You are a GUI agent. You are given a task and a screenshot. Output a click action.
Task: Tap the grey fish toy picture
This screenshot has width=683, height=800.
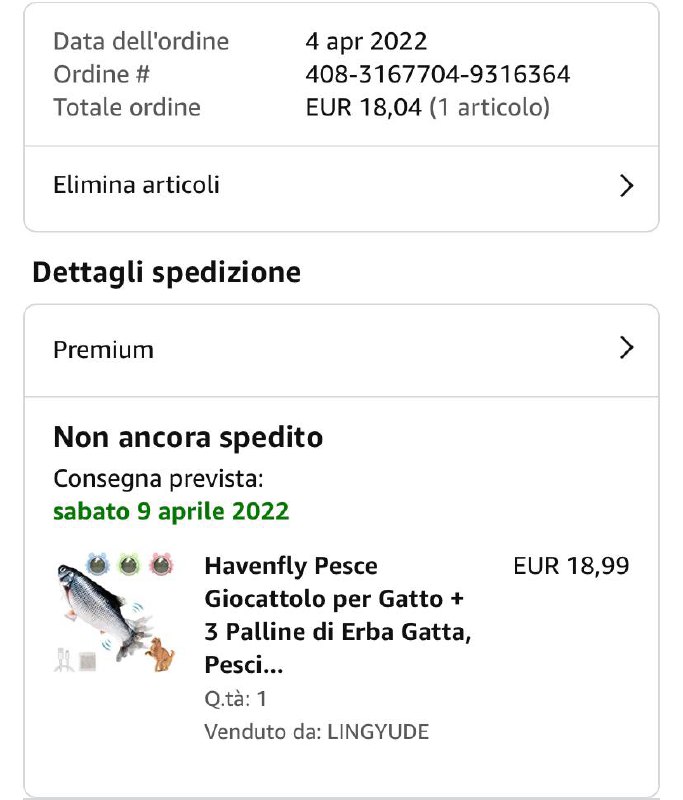tap(105, 612)
